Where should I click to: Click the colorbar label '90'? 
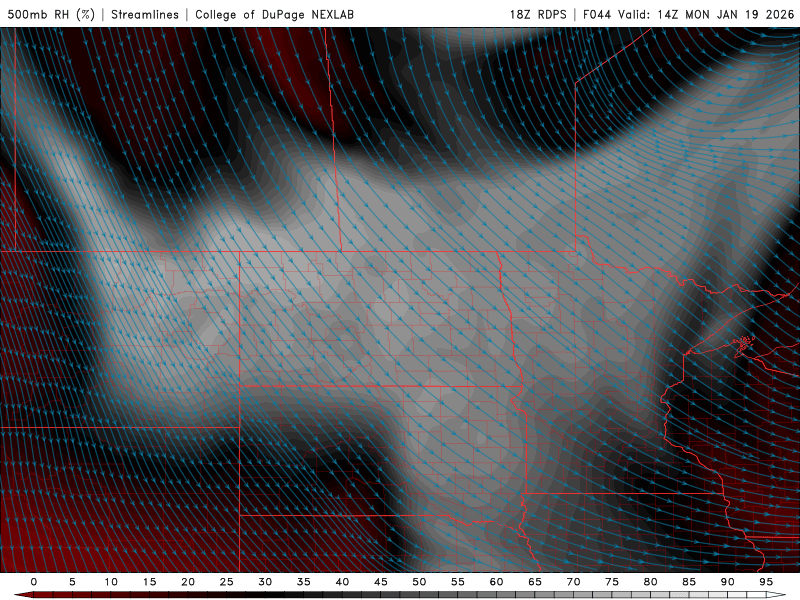(727, 582)
